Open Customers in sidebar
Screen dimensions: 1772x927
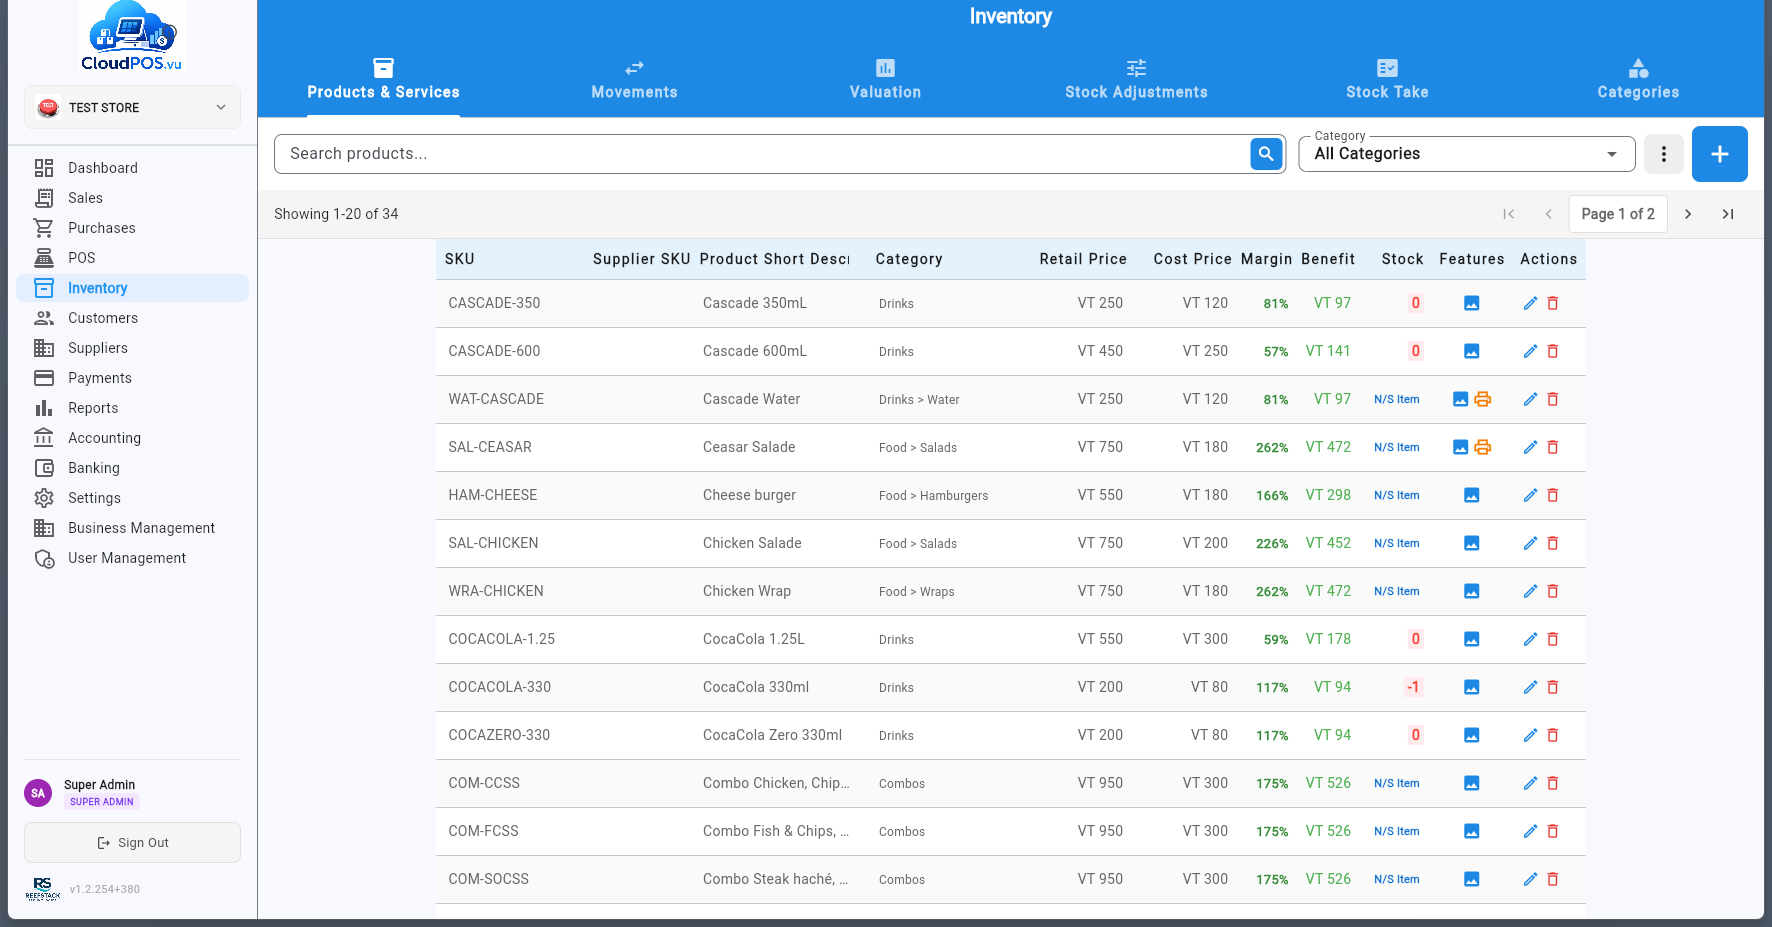[132, 318]
